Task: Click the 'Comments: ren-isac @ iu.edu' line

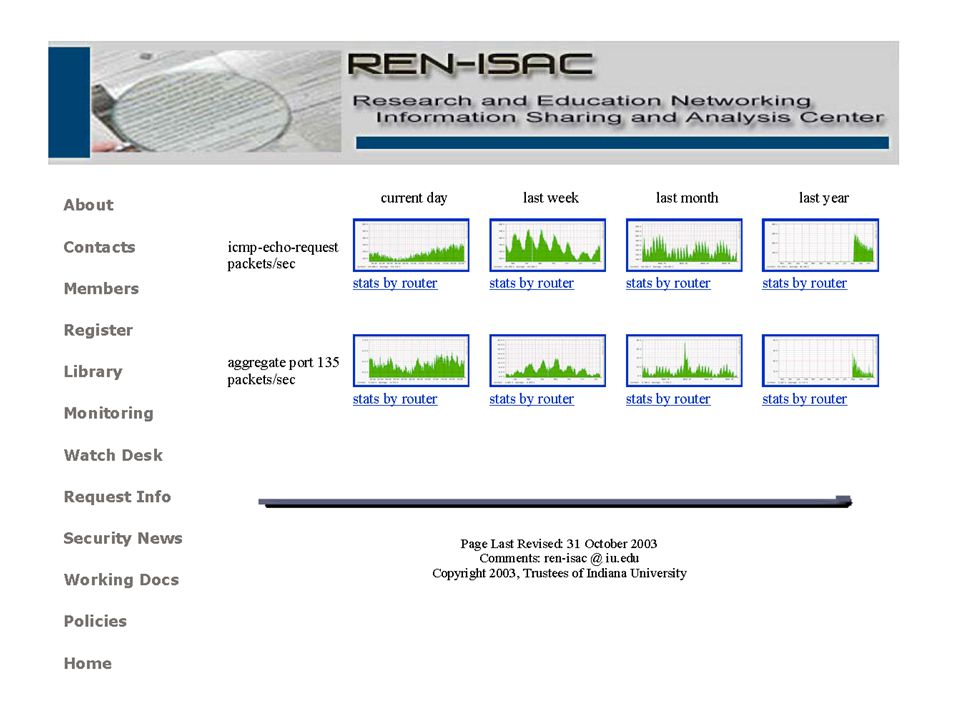Action: pyautogui.click(x=559, y=558)
